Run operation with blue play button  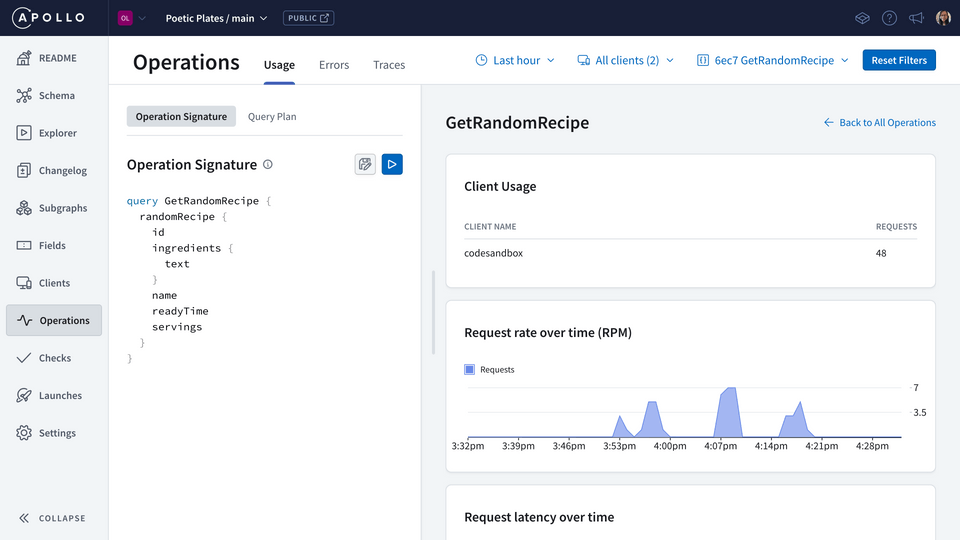[392, 164]
